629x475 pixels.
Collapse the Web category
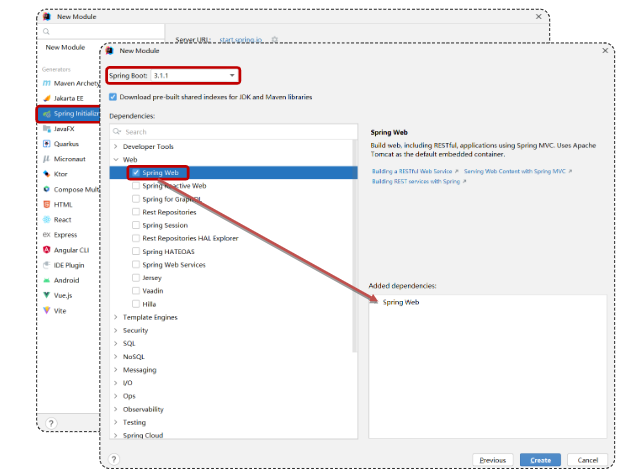116,159
